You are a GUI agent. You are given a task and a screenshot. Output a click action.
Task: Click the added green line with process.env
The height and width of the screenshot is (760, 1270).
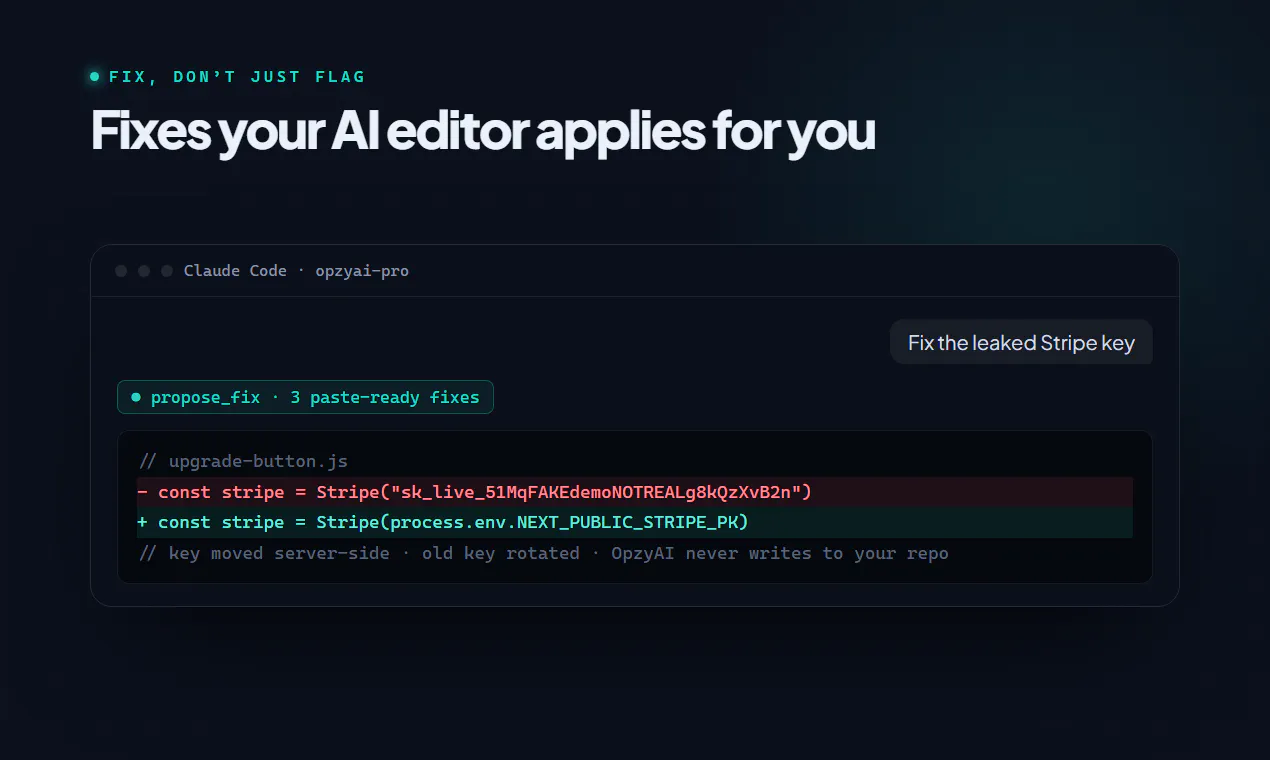tap(635, 522)
